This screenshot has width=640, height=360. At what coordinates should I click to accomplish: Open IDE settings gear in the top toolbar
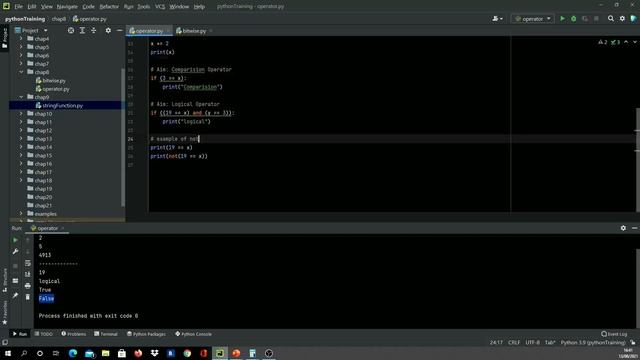click(x=622, y=19)
